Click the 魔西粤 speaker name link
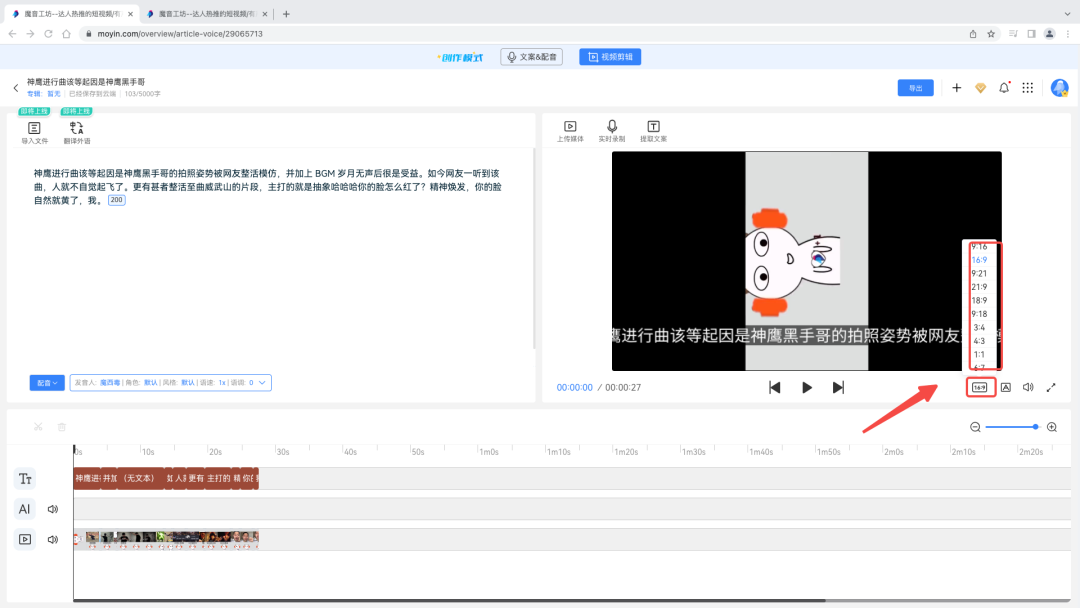Viewport: 1080px width, 608px height. [110, 383]
